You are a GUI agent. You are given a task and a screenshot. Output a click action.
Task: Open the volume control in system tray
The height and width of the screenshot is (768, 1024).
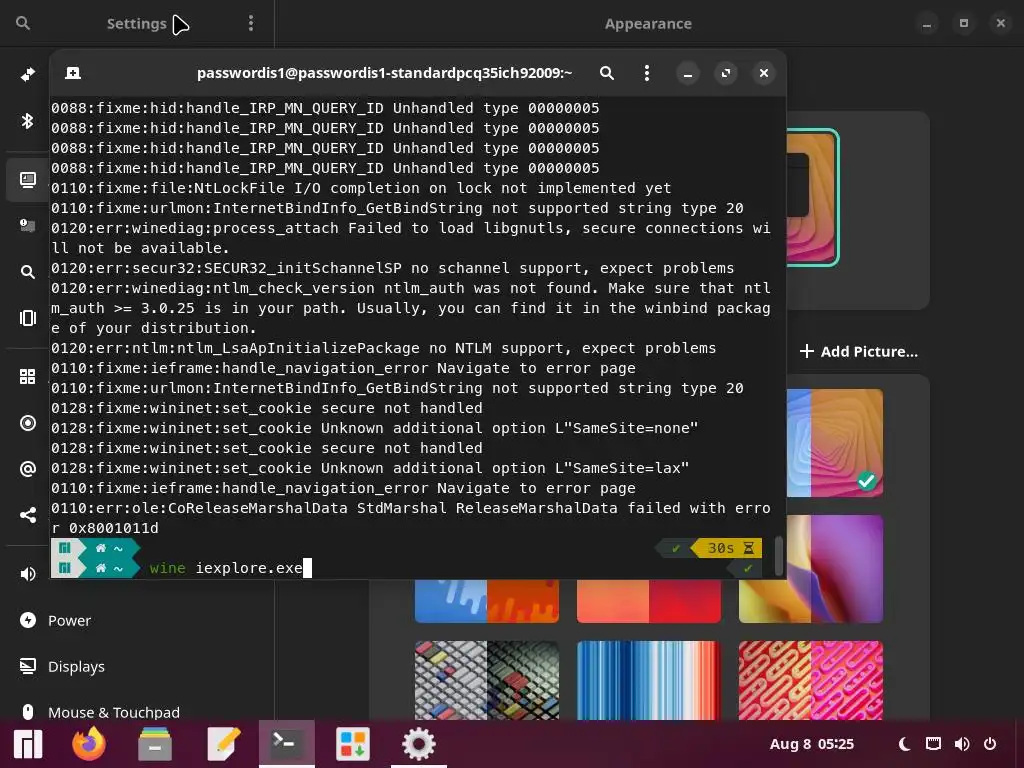point(961,744)
